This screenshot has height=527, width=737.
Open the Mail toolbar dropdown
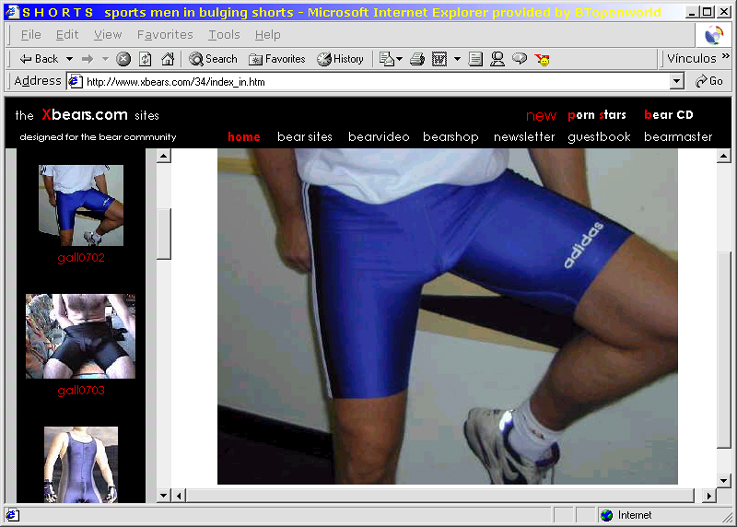point(400,59)
